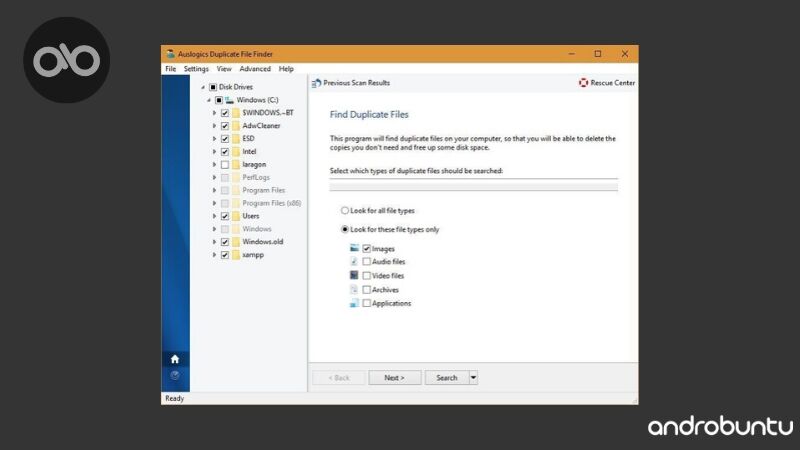800x450 pixels.
Task: Expand the Intel folder node
Action: click(214, 152)
